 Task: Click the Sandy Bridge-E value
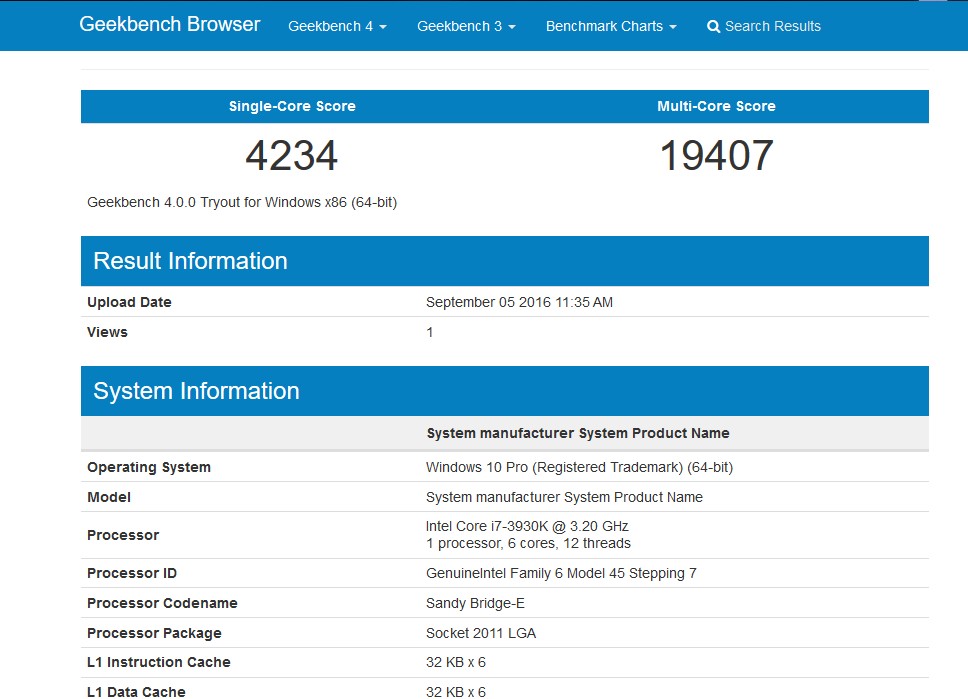tap(475, 603)
